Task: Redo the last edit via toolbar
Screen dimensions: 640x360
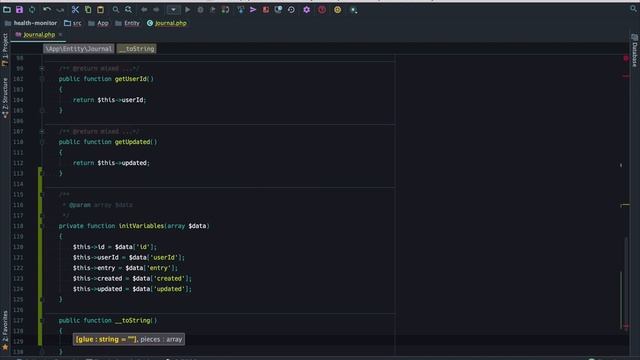Action: pyautogui.click(x=60, y=9)
